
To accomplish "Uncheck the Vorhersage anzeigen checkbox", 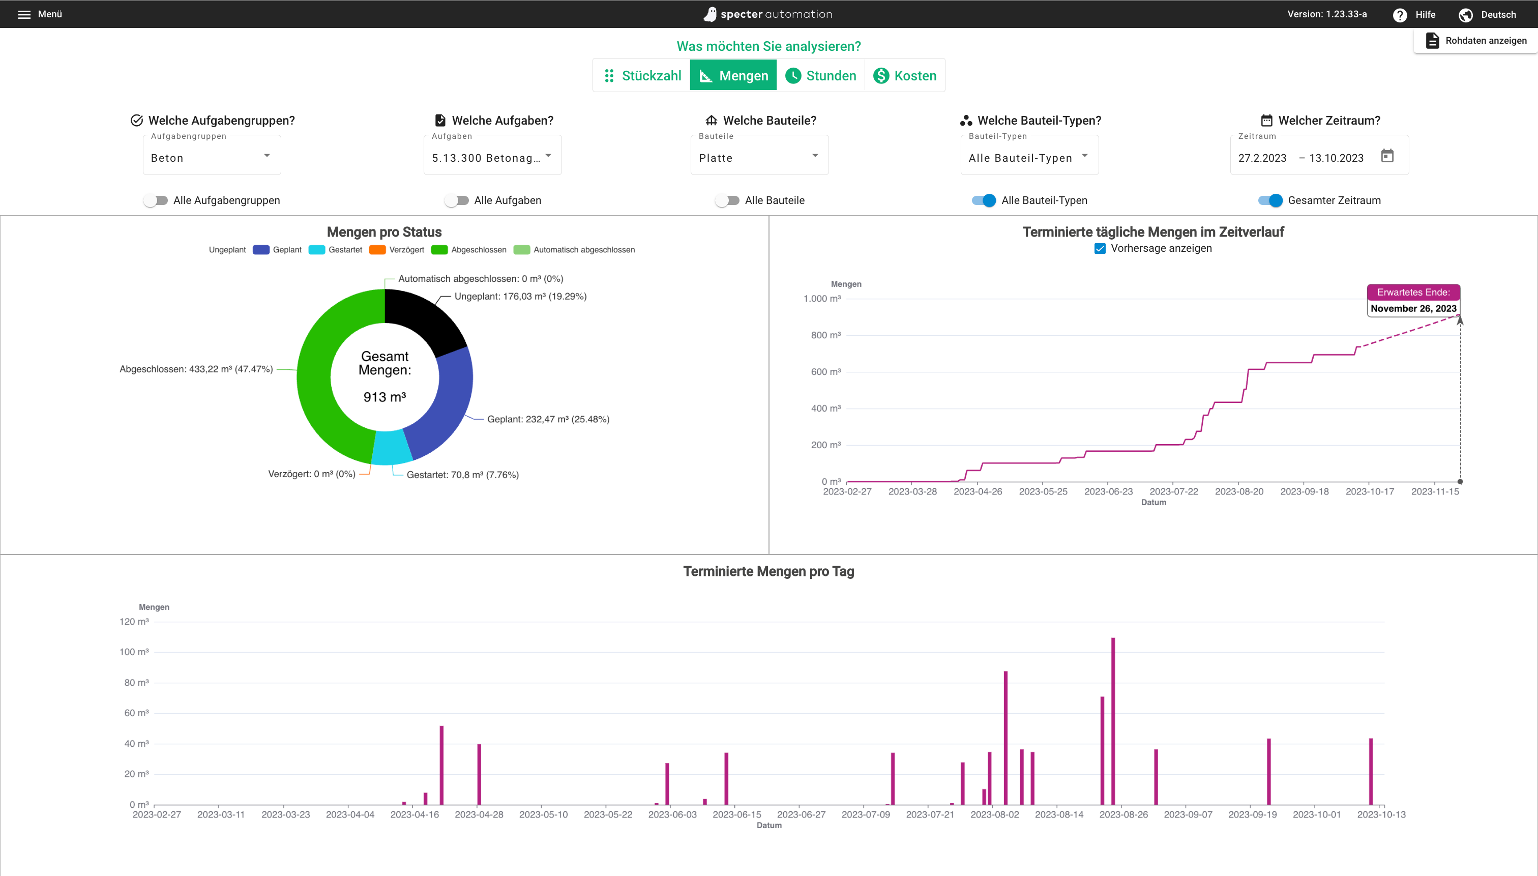I will pyautogui.click(x=1098, y=250).
